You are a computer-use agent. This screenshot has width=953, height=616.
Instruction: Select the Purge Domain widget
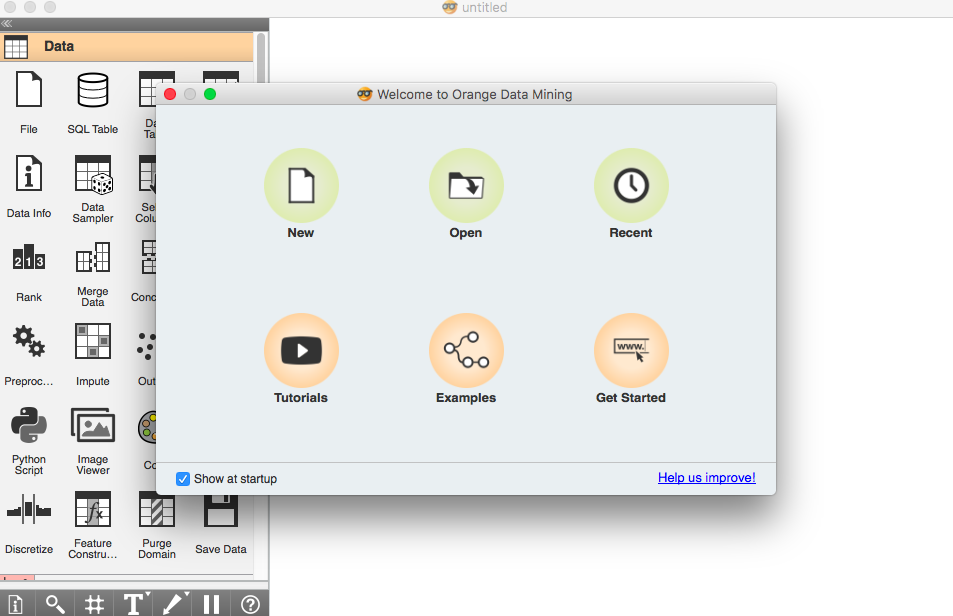[x=157, y=525]
